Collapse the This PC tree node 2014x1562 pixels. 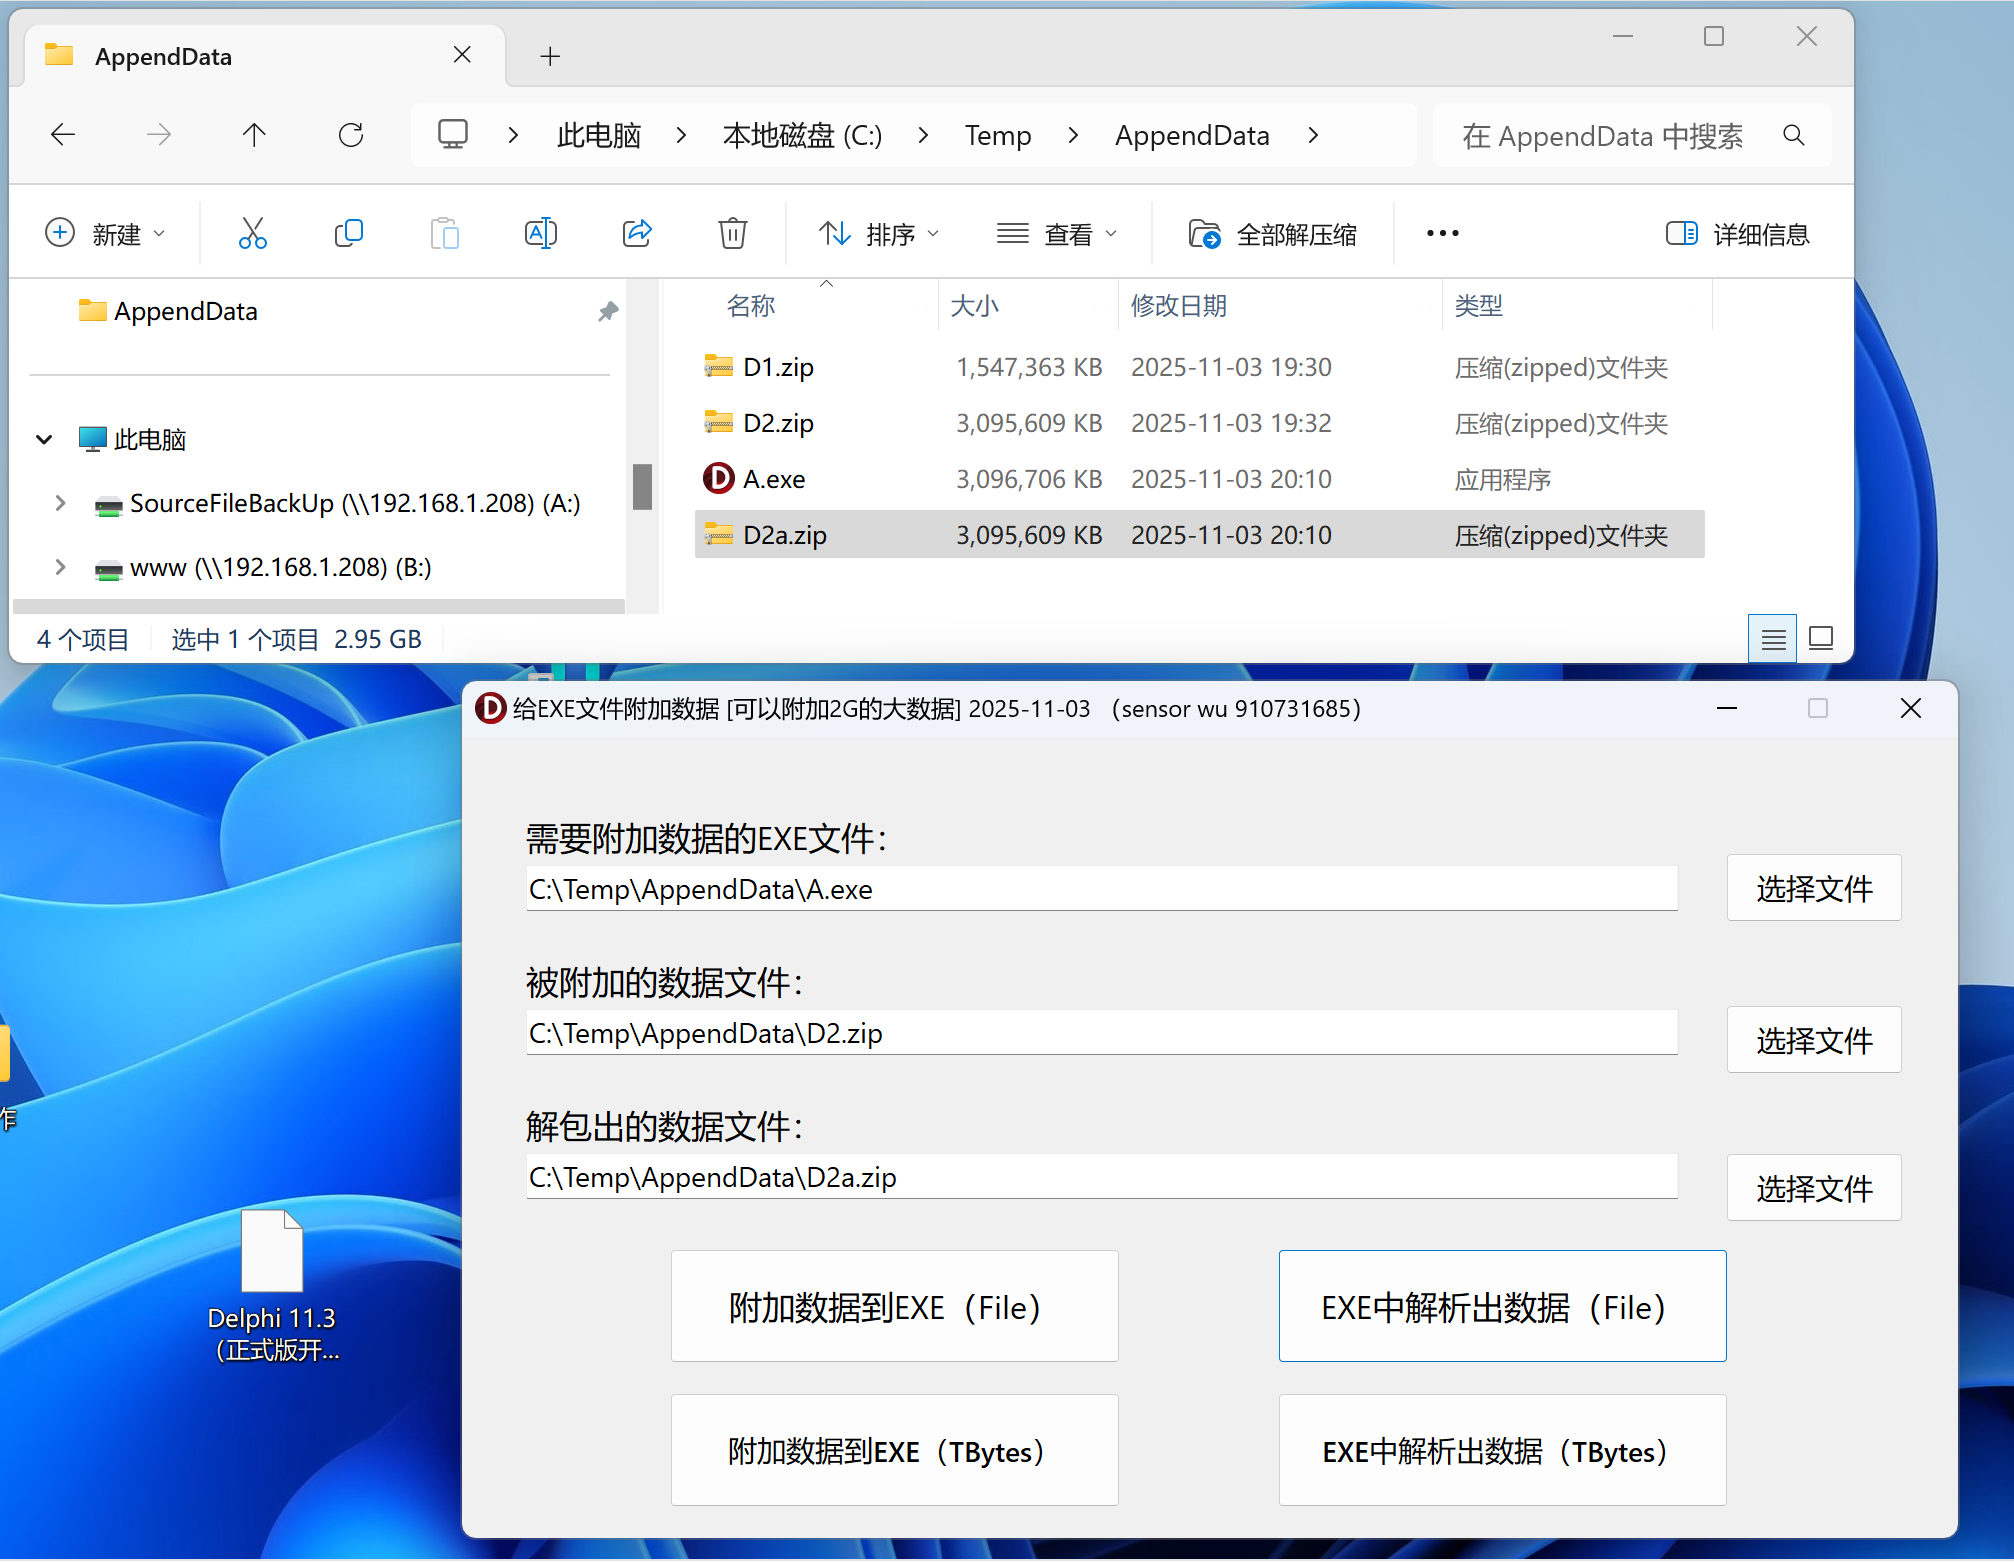click(44, 439)
